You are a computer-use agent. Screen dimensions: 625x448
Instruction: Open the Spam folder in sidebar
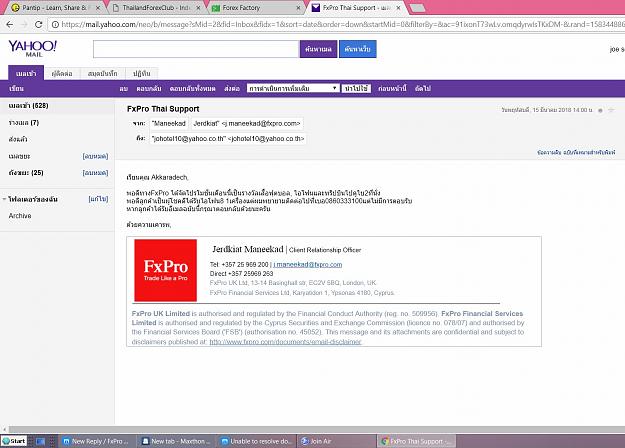(19, 156)
